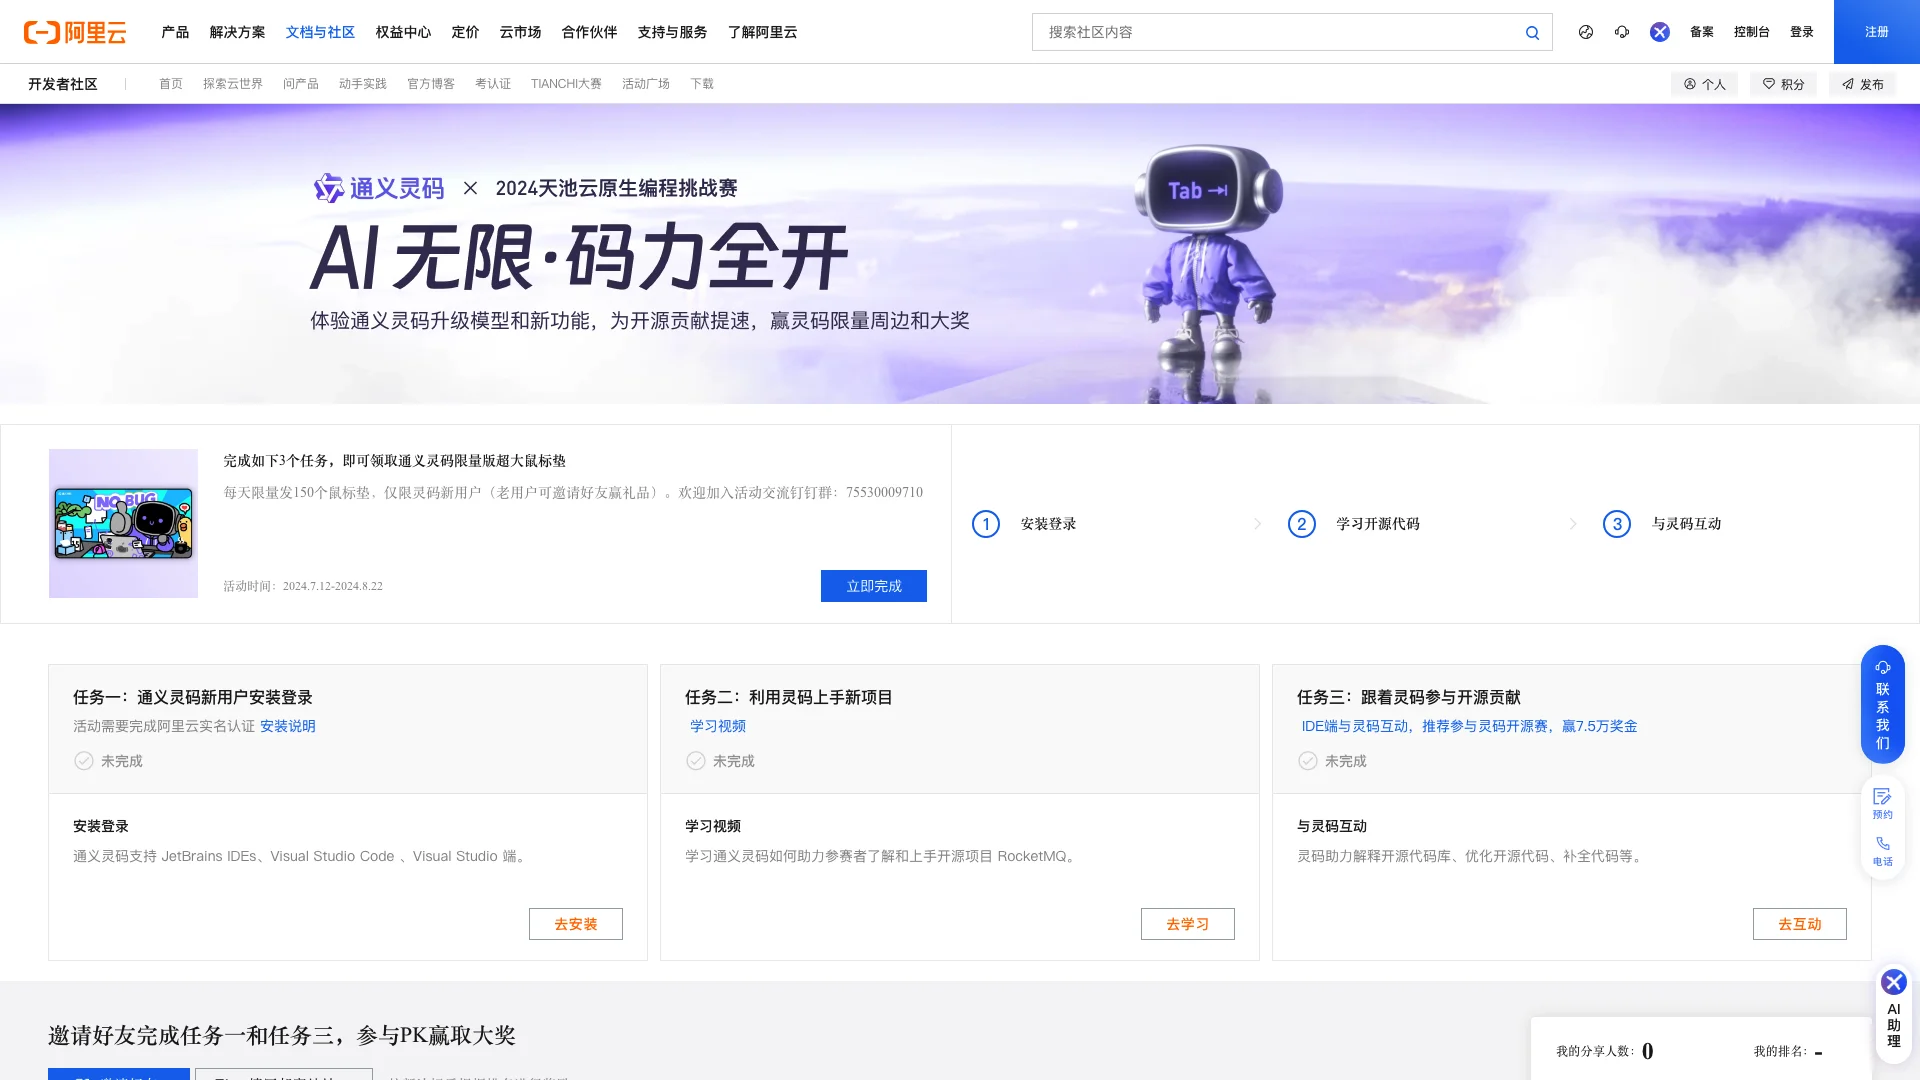Click the search magnifier icon

(x=1532, y=33)
